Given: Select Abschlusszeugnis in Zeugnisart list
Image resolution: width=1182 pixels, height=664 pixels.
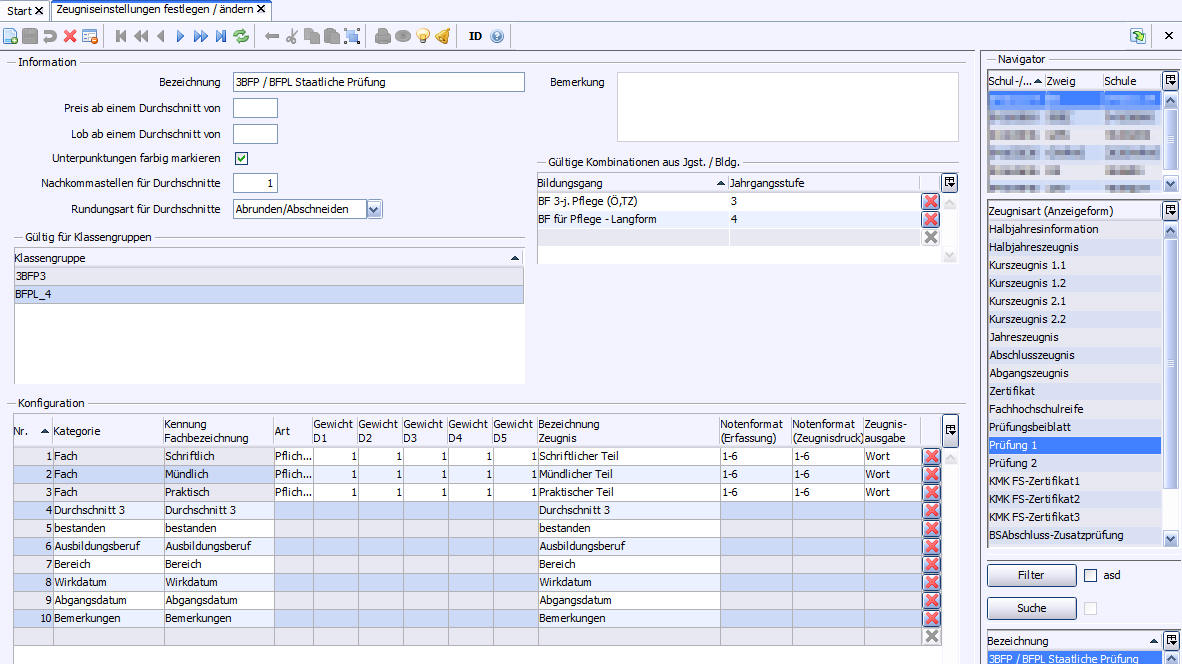Looking at the screenshot, I should [x=1074, y=355].
